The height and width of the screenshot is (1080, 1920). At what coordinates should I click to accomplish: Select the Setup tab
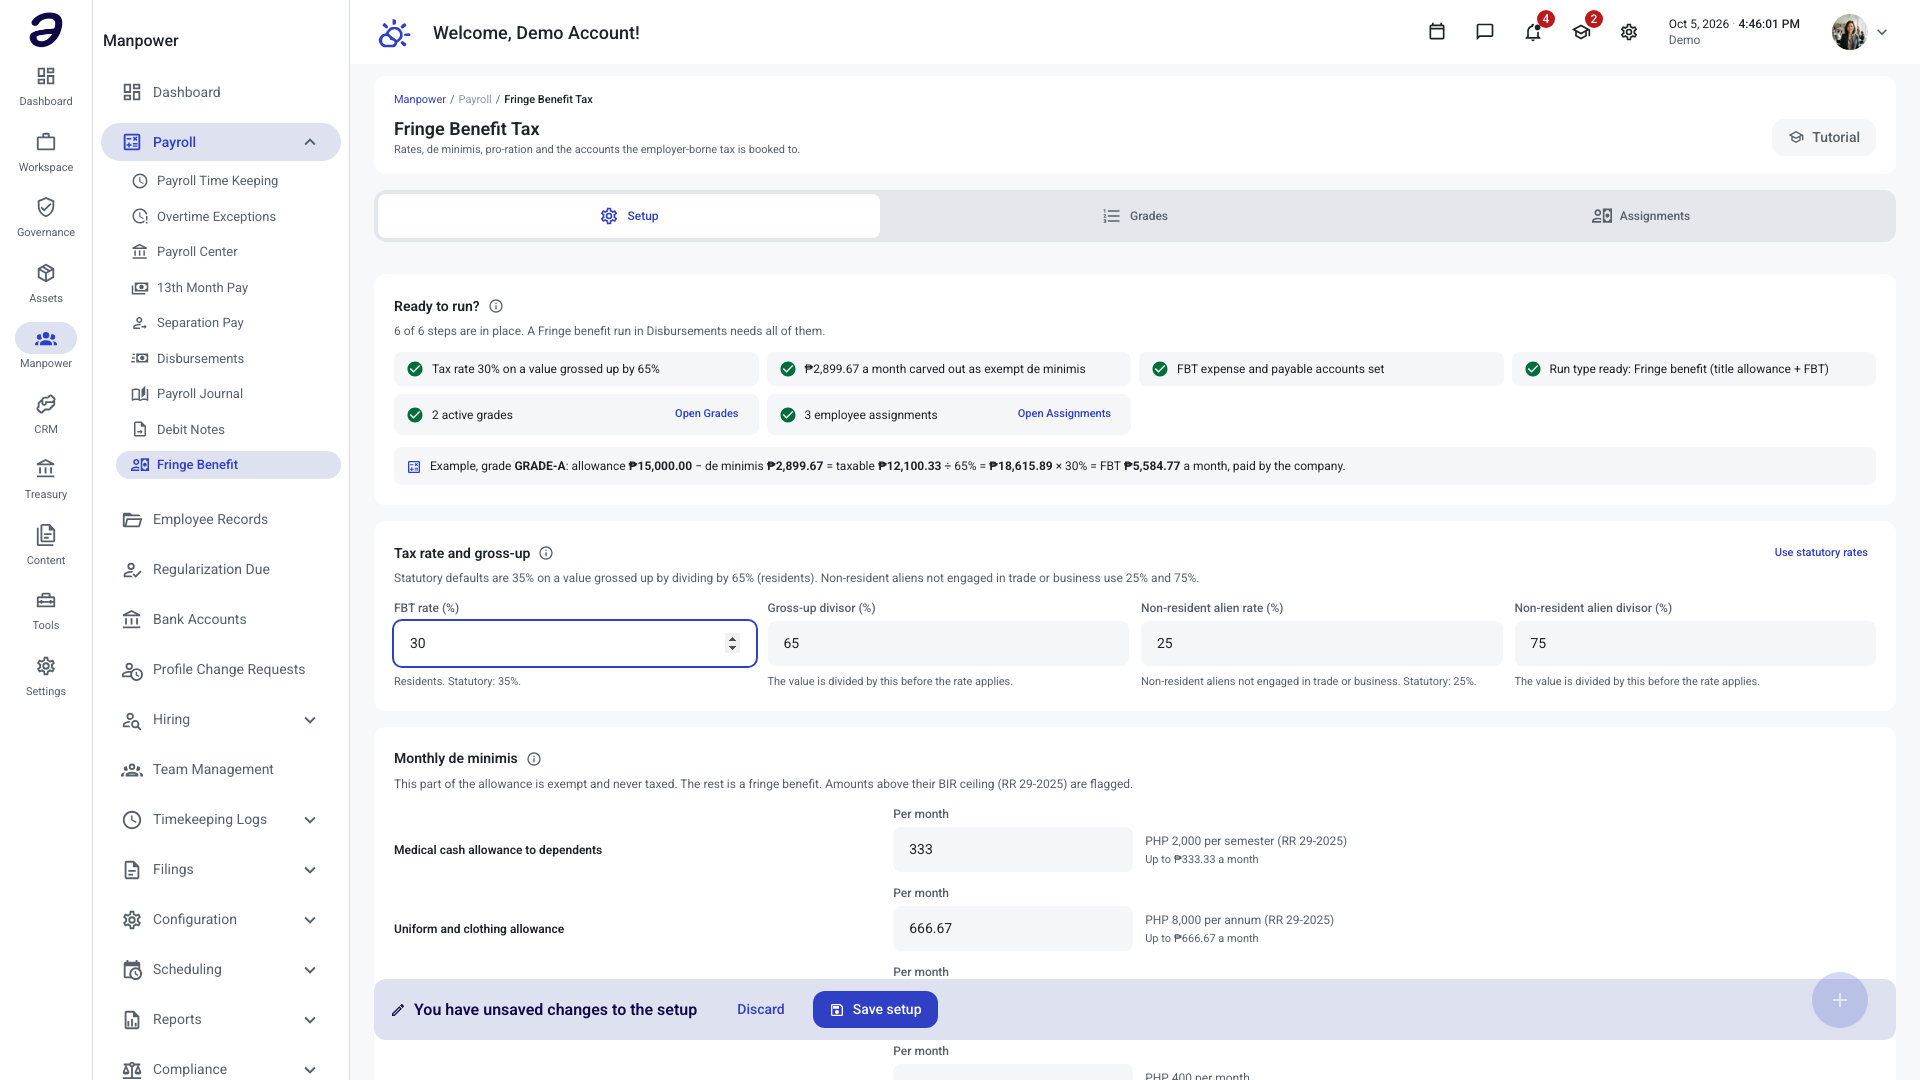[x=629, y=216]
